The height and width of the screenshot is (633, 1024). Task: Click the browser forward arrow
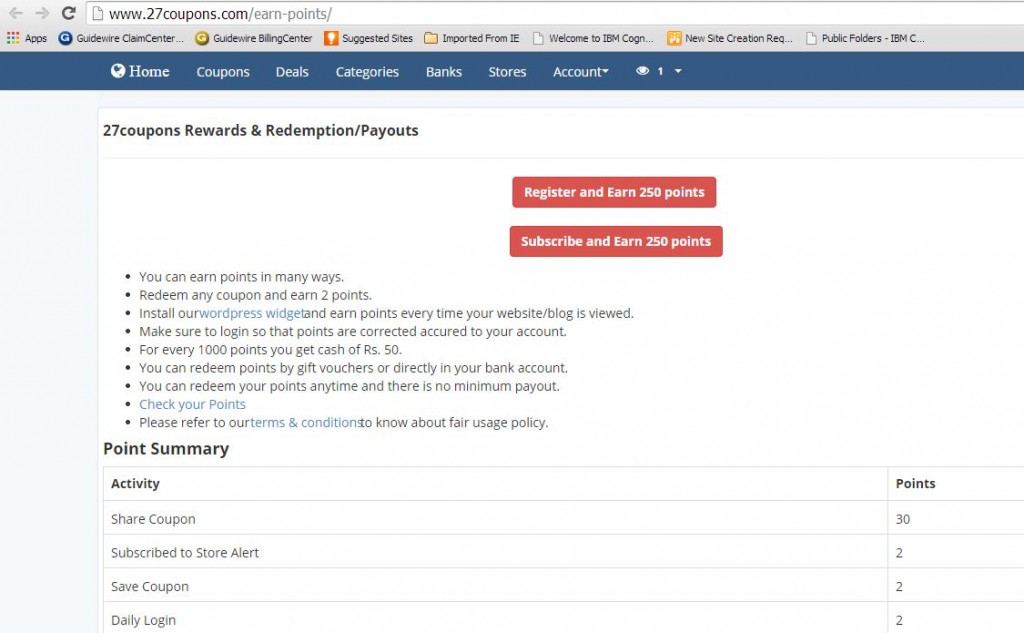[x=42, y=13]
